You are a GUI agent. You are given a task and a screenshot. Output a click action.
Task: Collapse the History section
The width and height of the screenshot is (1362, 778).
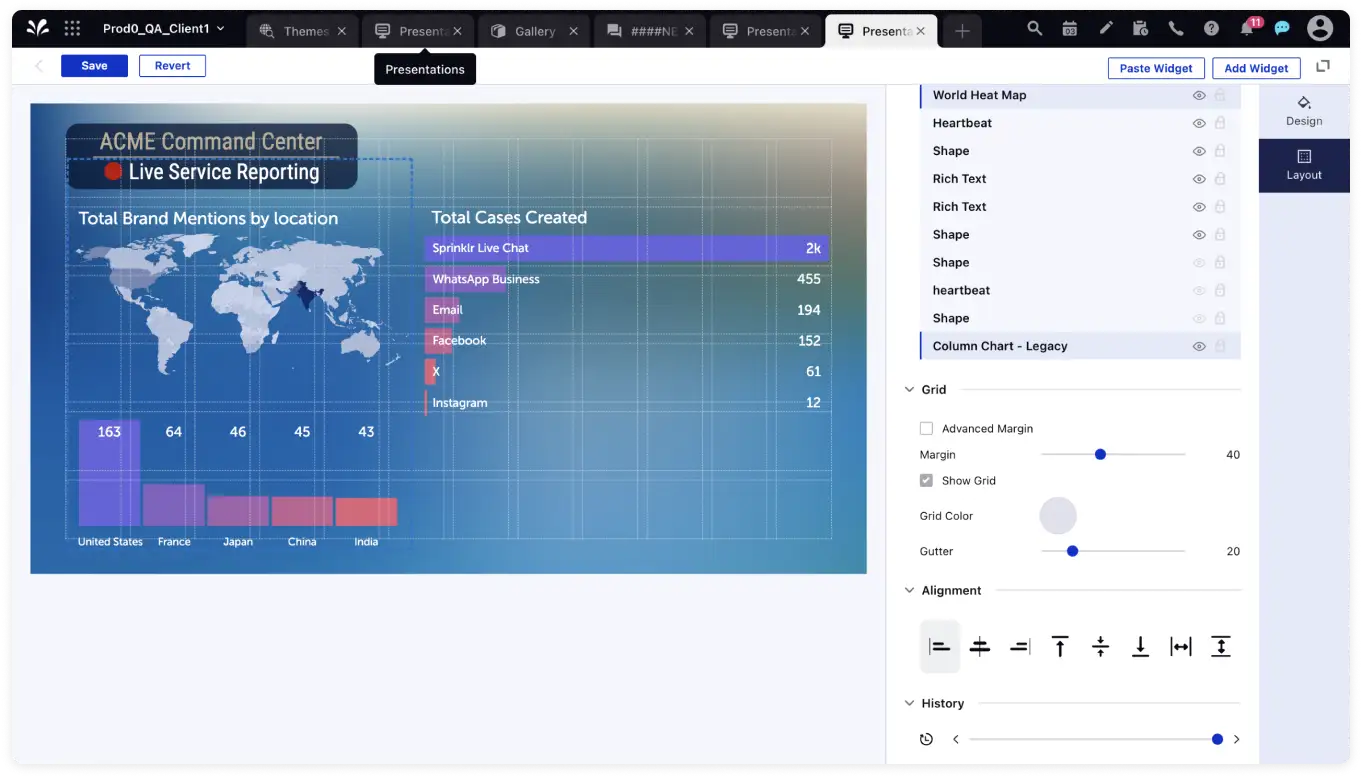pos(910,703)
